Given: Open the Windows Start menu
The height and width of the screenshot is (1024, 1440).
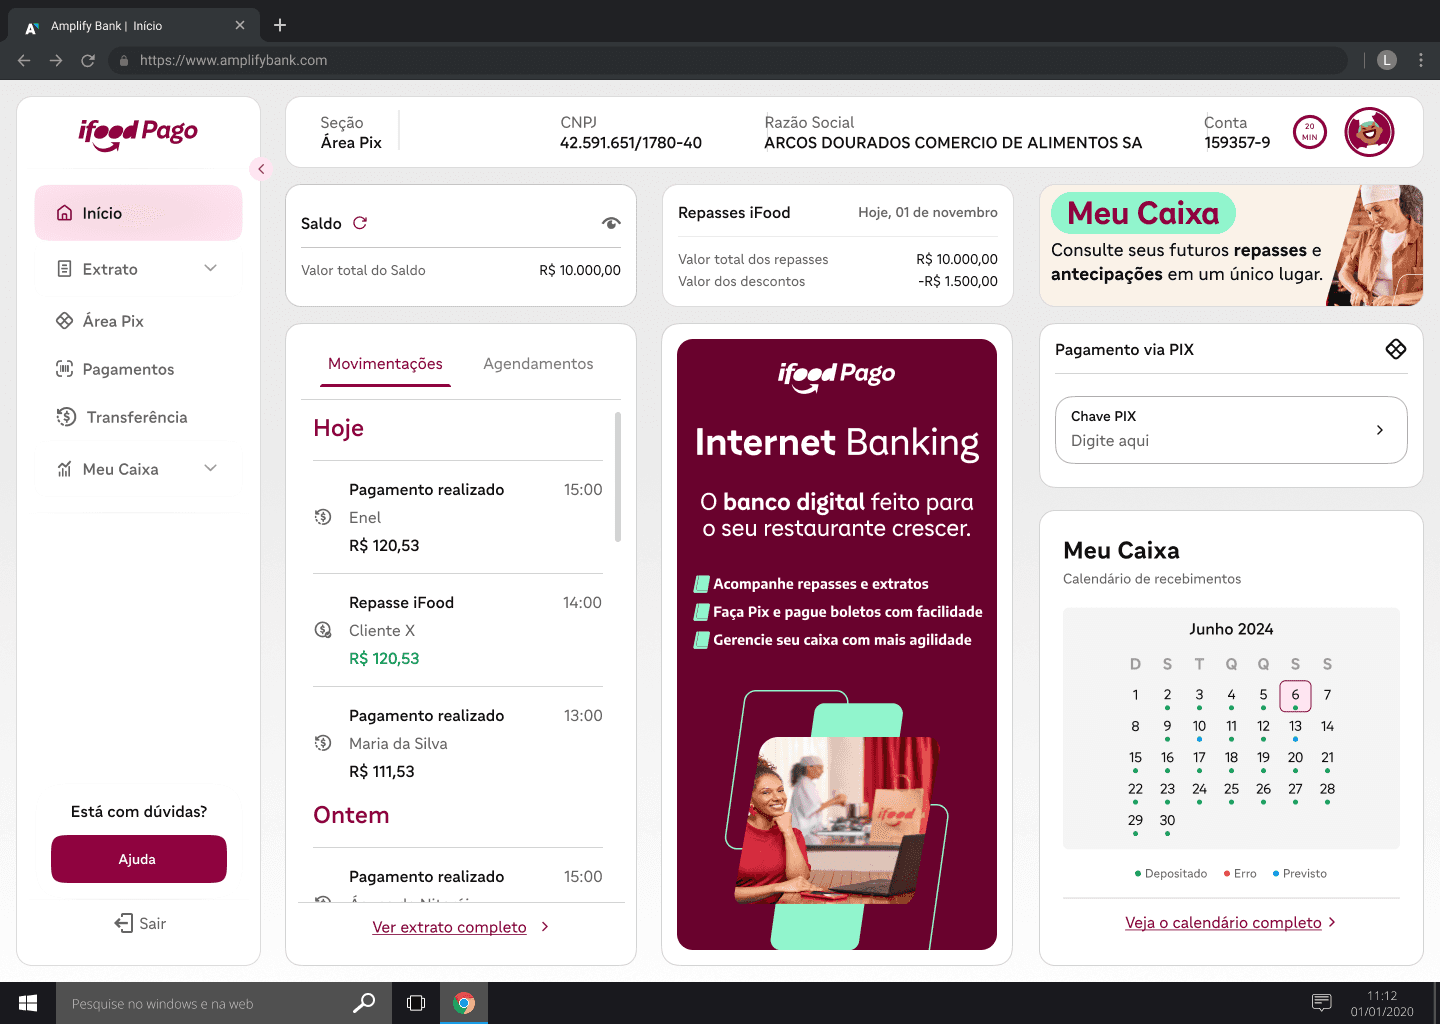Looking at the screenshot, I should click(28, 1003).
